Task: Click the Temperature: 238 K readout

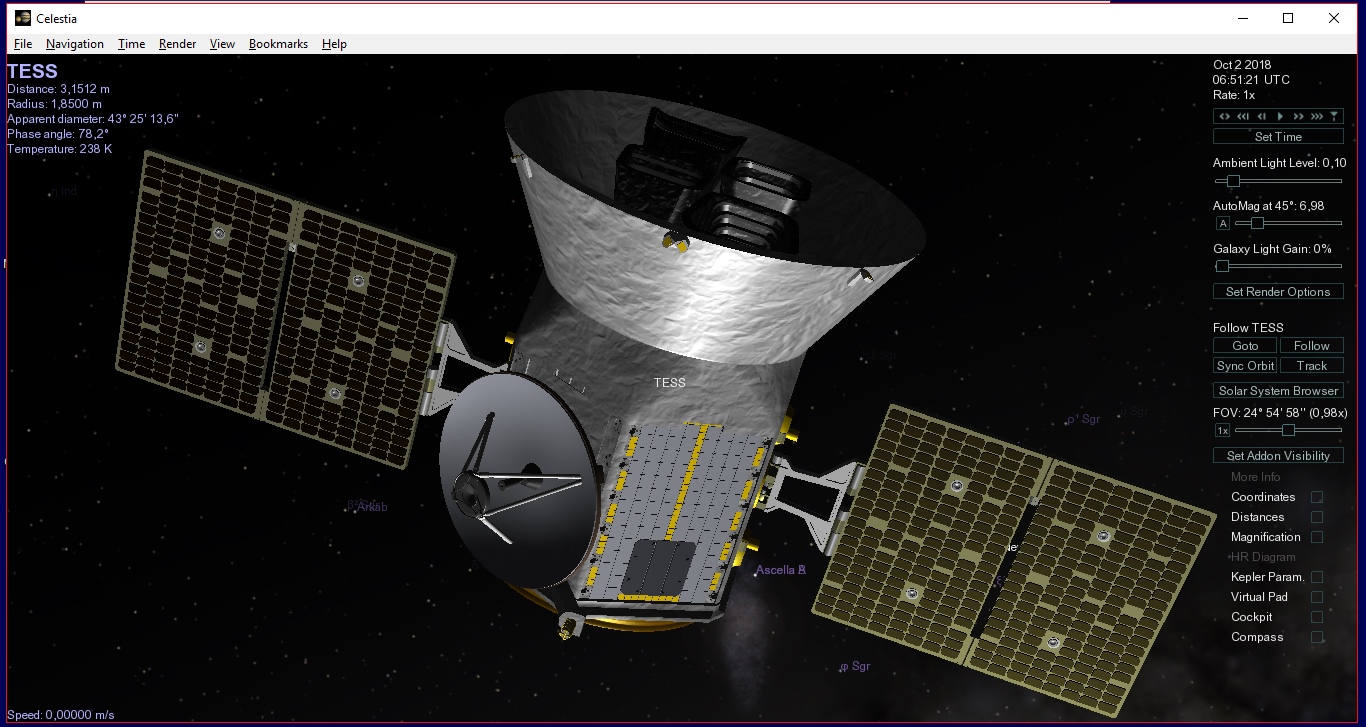Action: click(60, 149)
